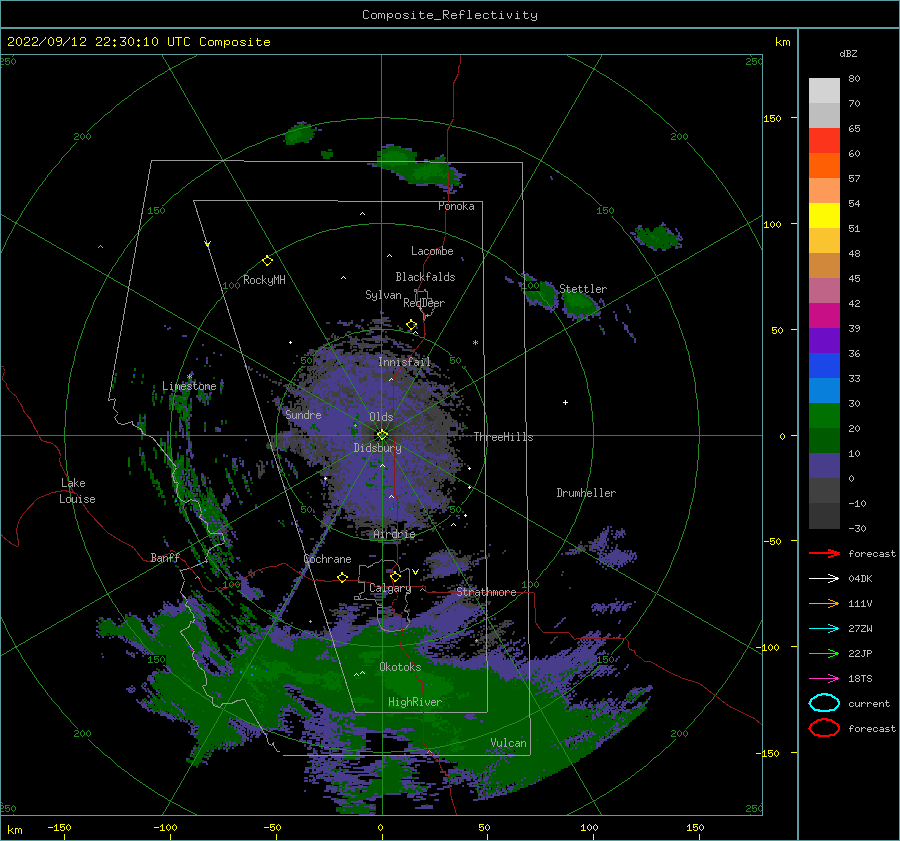Click the 39 dBZ purple color swatch
The width and height of the screenshot is (900, 841).
[x=824, y=340]
